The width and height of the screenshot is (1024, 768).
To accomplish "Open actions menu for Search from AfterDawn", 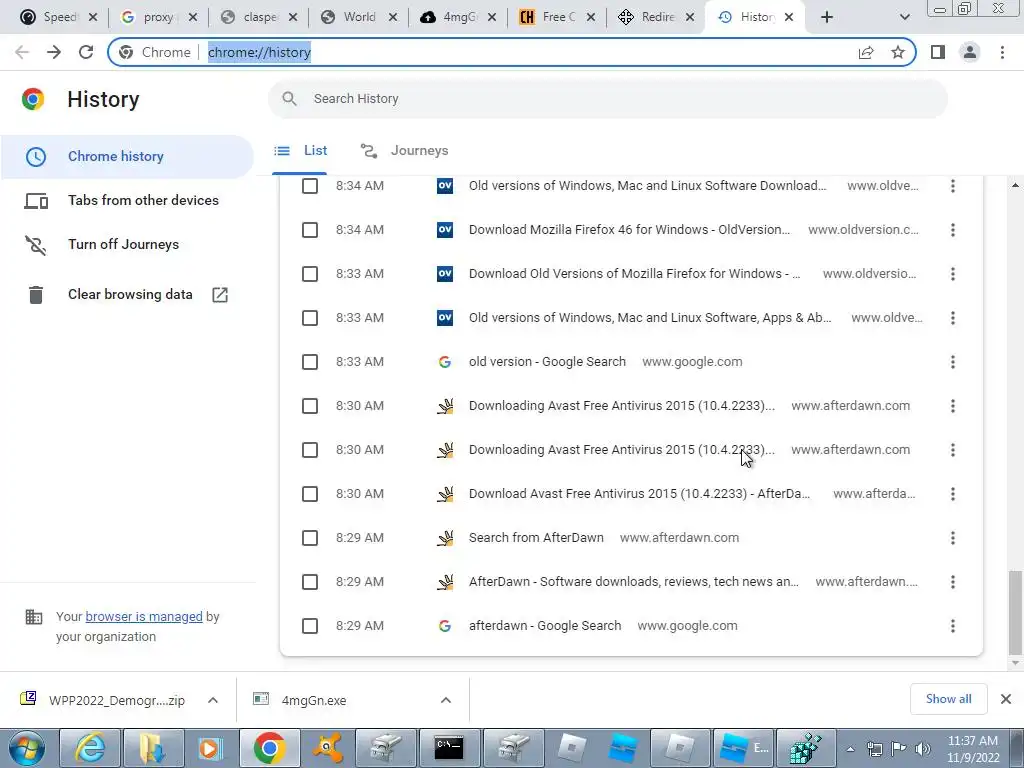I will (x=953, y=538).
